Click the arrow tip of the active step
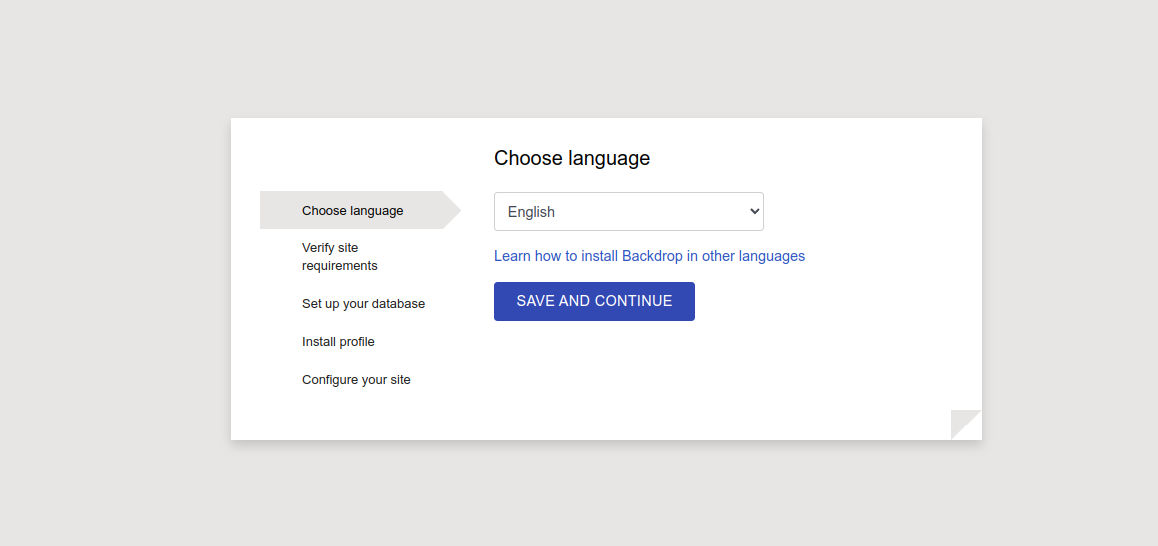The image size is (1158, 546). pyautogui.click(x=453, y=210)
